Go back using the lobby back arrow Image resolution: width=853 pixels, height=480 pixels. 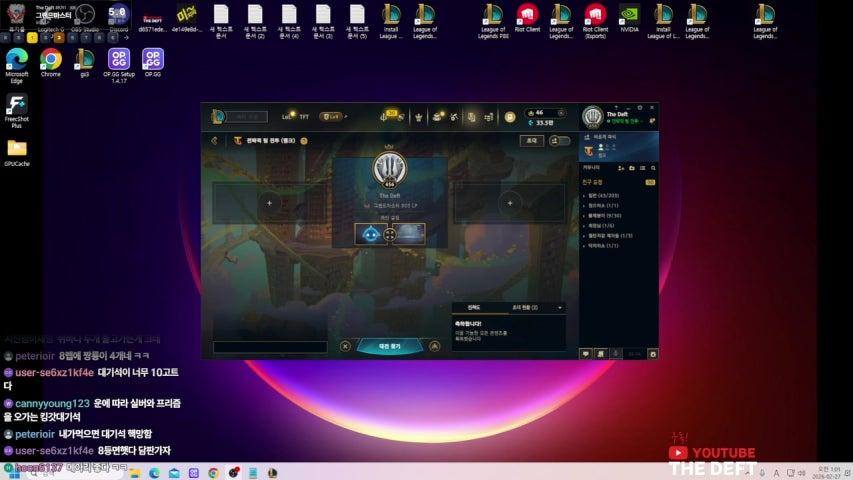point(214,141)
